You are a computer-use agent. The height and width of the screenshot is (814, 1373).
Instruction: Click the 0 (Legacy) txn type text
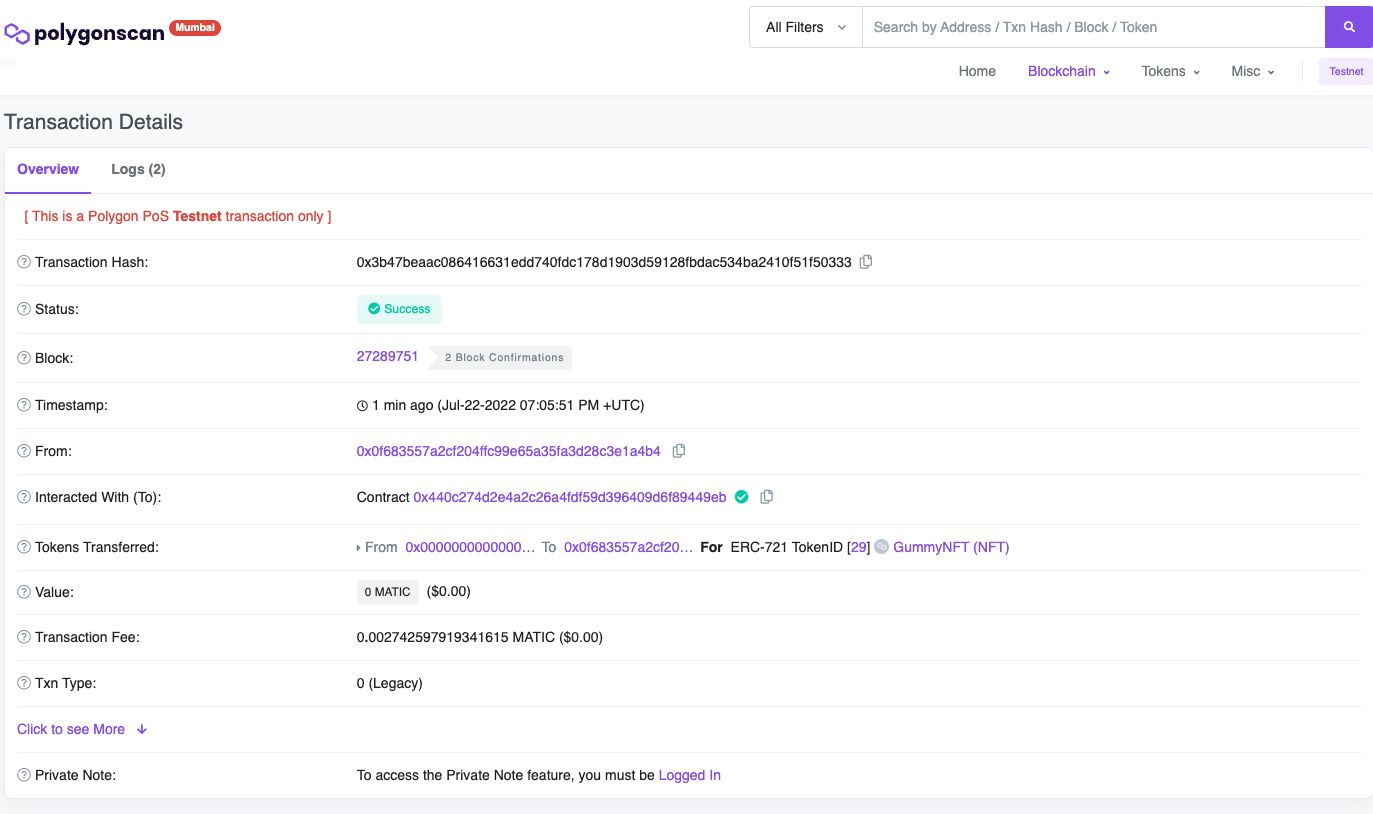pyautogui.click(x=390, y=683)
